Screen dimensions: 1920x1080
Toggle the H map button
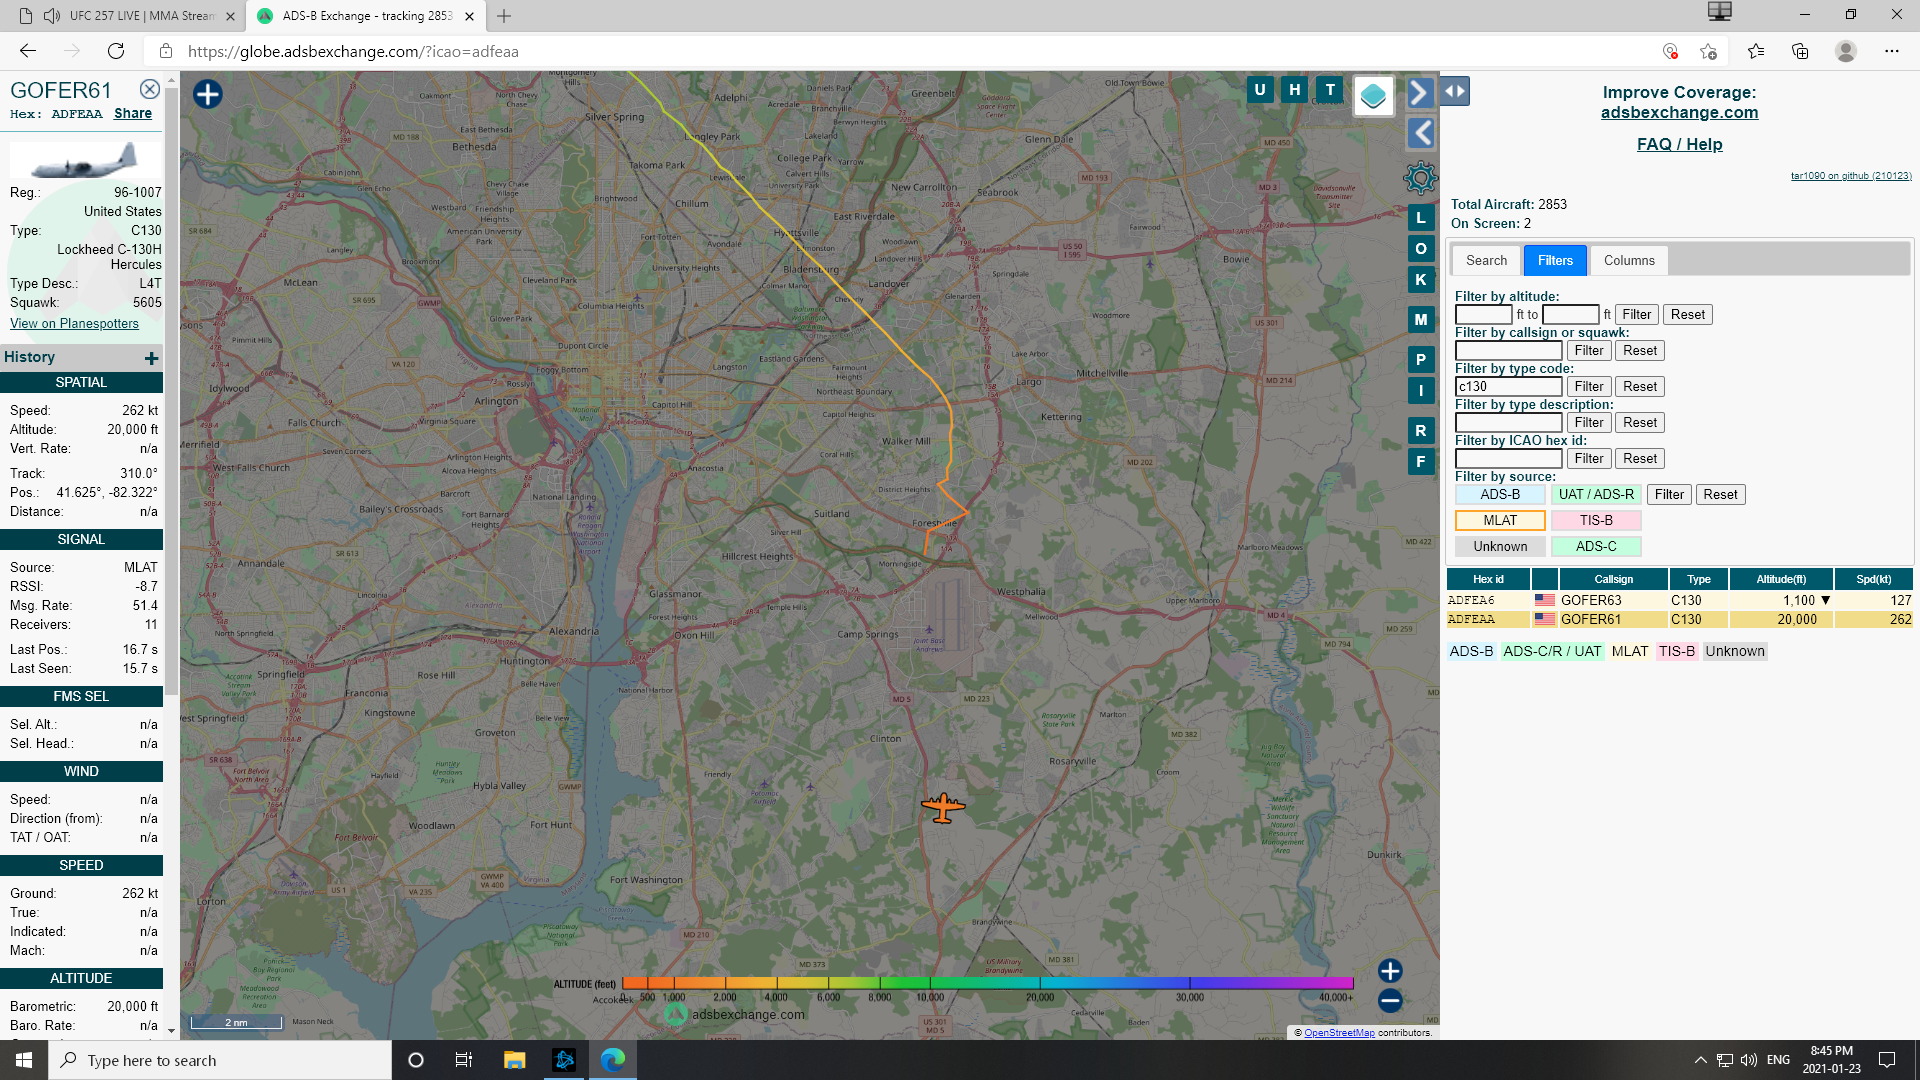click(1295, 90)
